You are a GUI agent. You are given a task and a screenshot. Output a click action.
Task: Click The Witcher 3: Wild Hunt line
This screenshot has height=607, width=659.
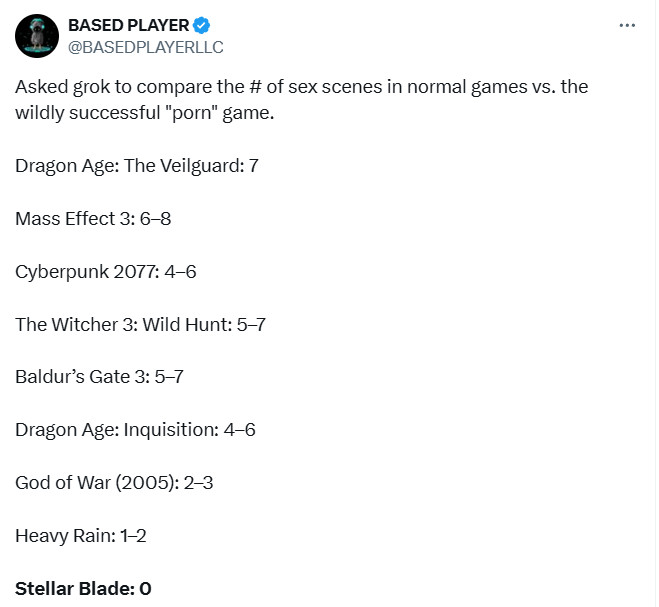click(140, 324)
